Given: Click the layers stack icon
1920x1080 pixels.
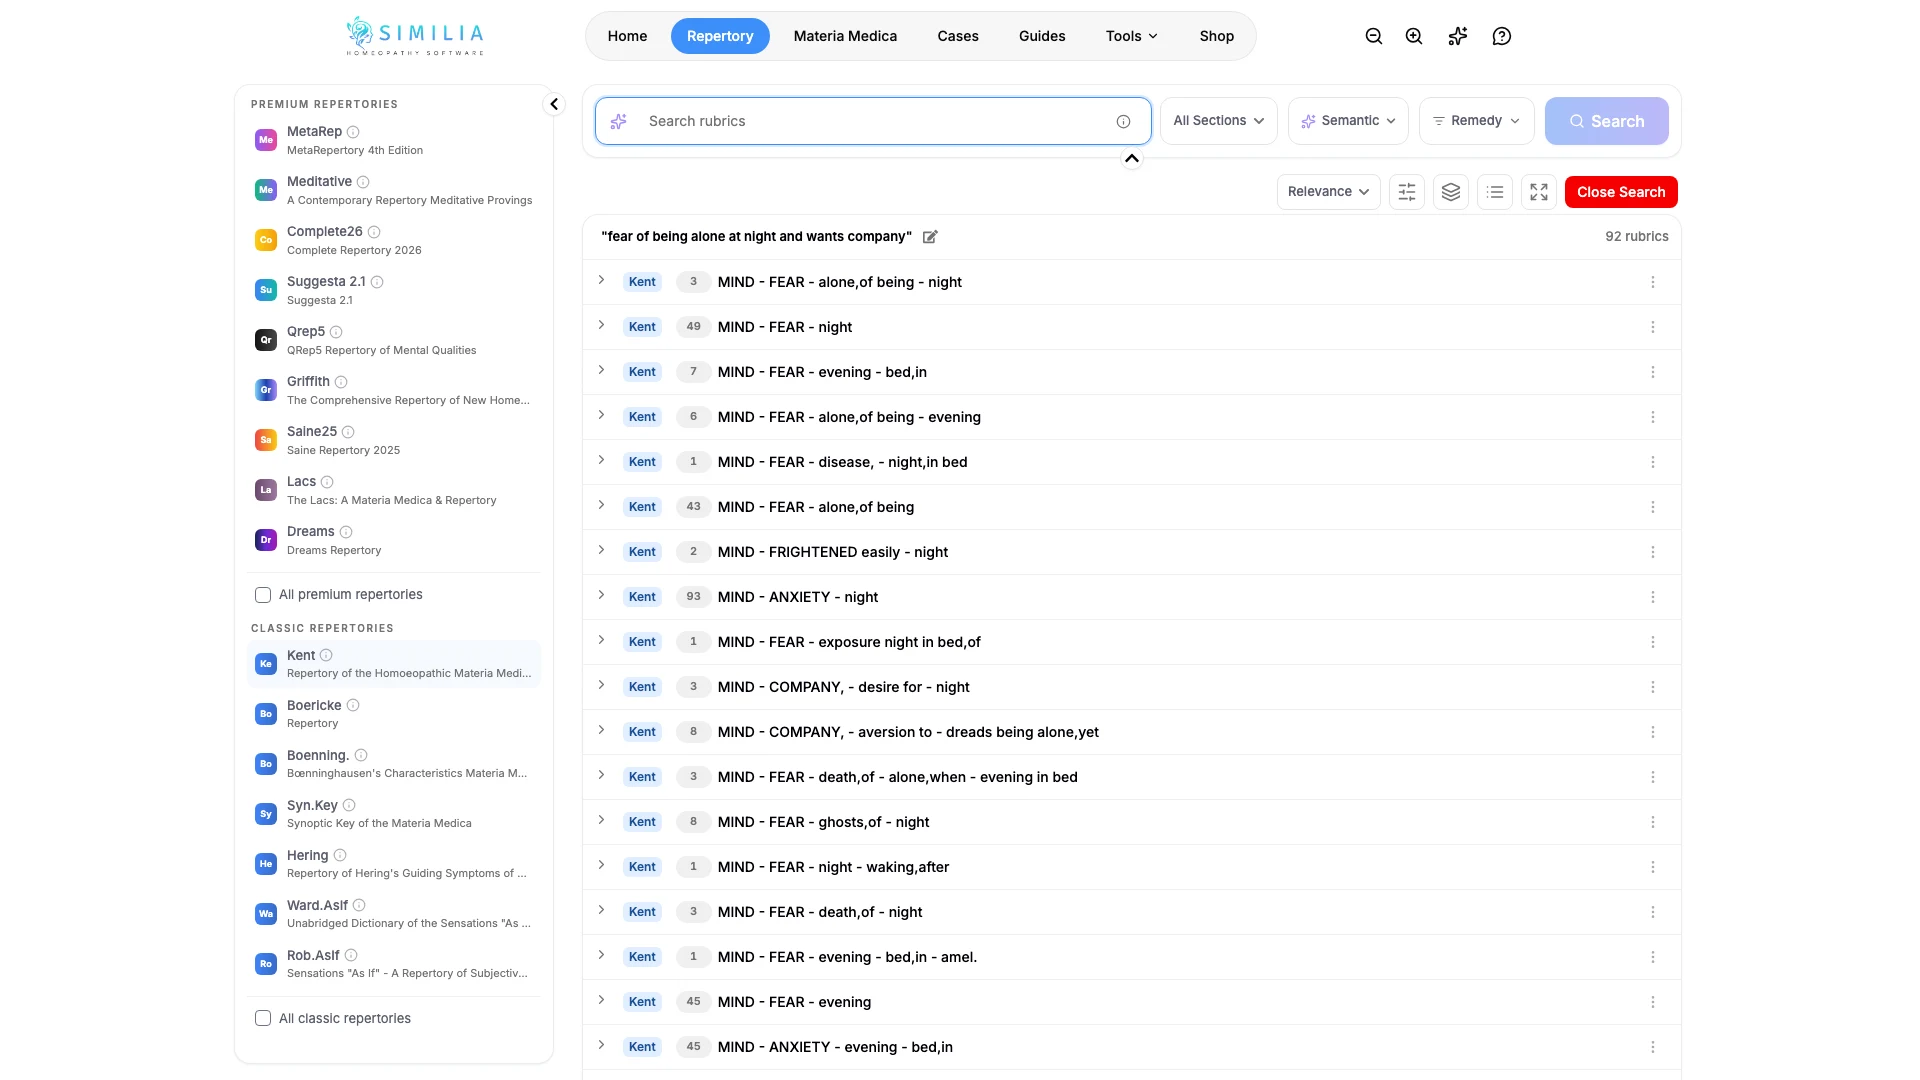Looking at the screenshot, I should [x=1451, y=192].
